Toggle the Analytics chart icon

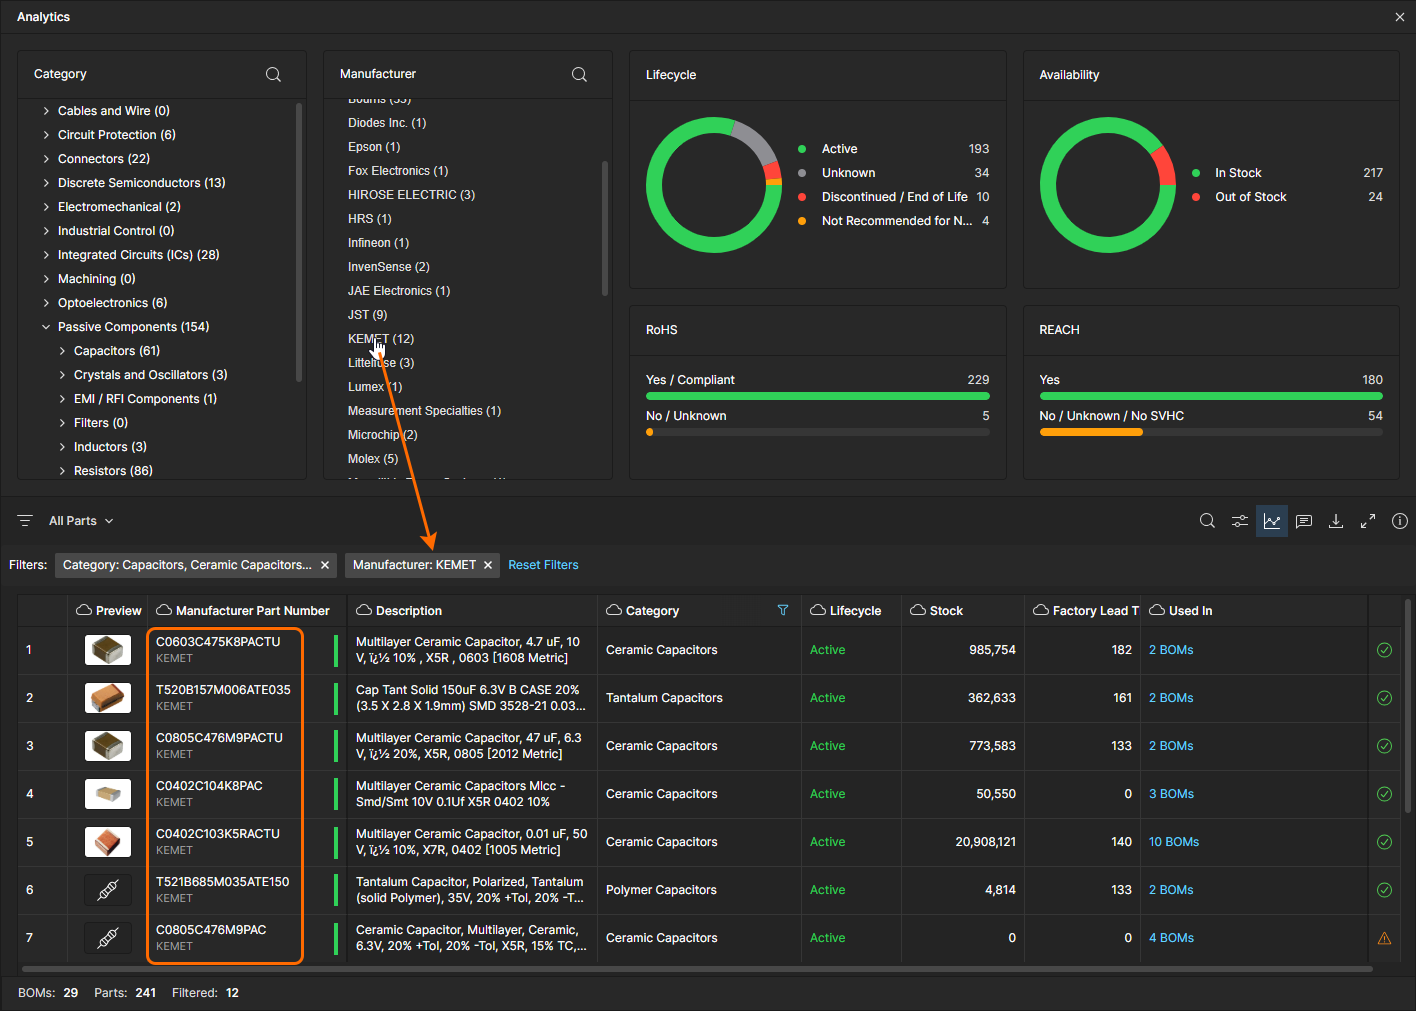(1272, 521)
